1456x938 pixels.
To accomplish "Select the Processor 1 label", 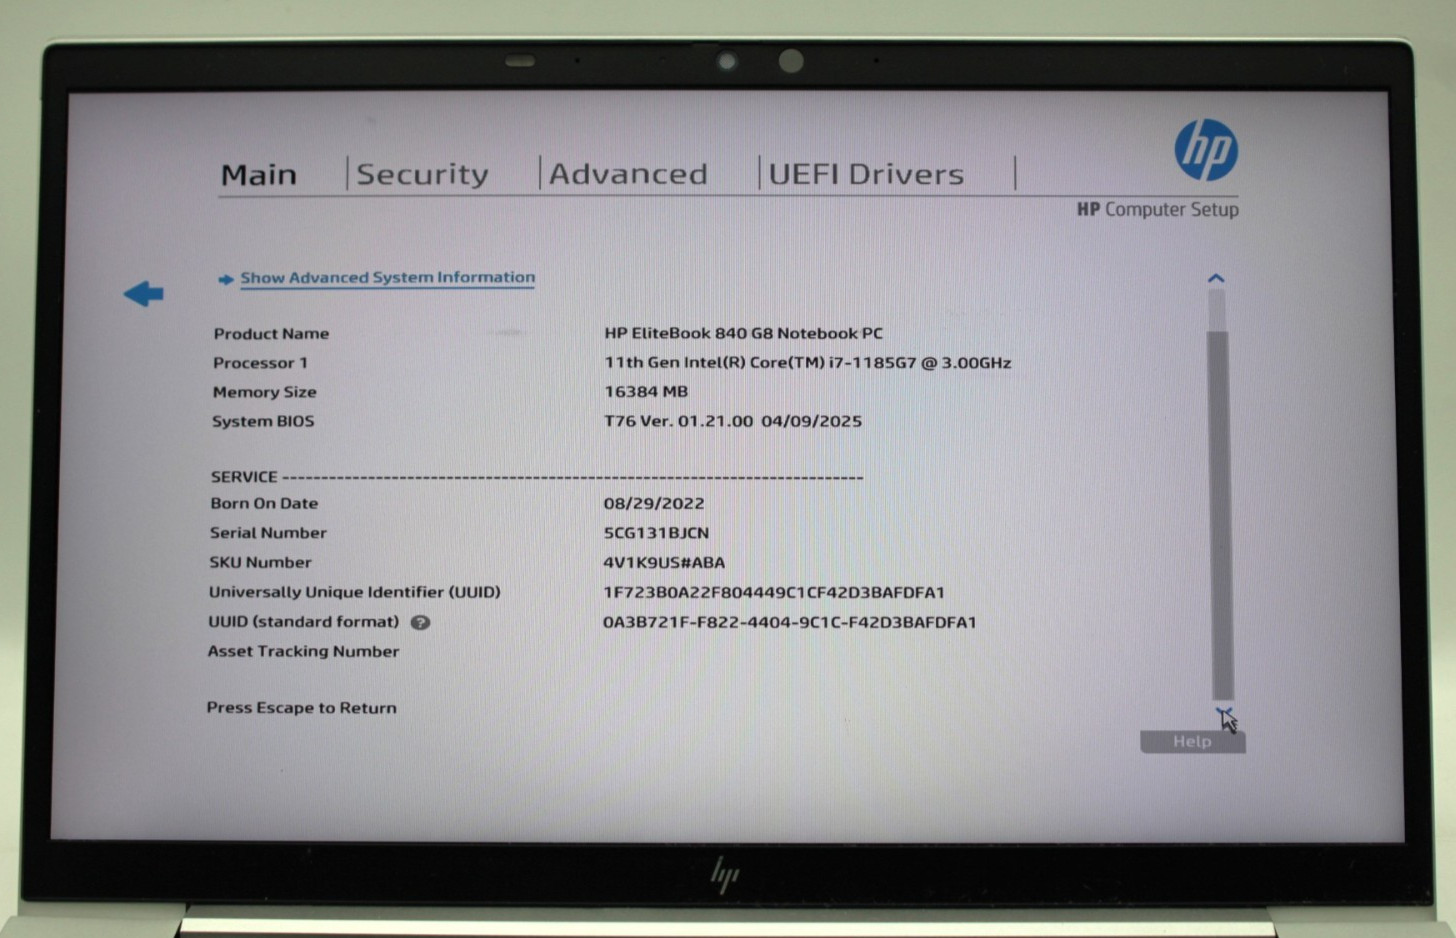I will coord(260,363).
